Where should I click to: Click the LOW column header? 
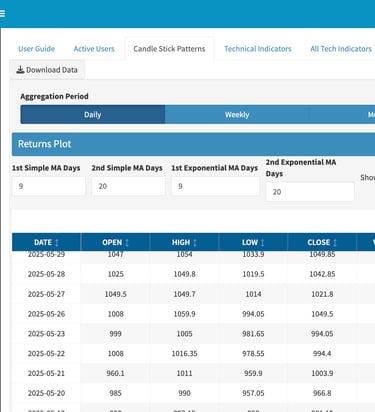coord(253,242)
